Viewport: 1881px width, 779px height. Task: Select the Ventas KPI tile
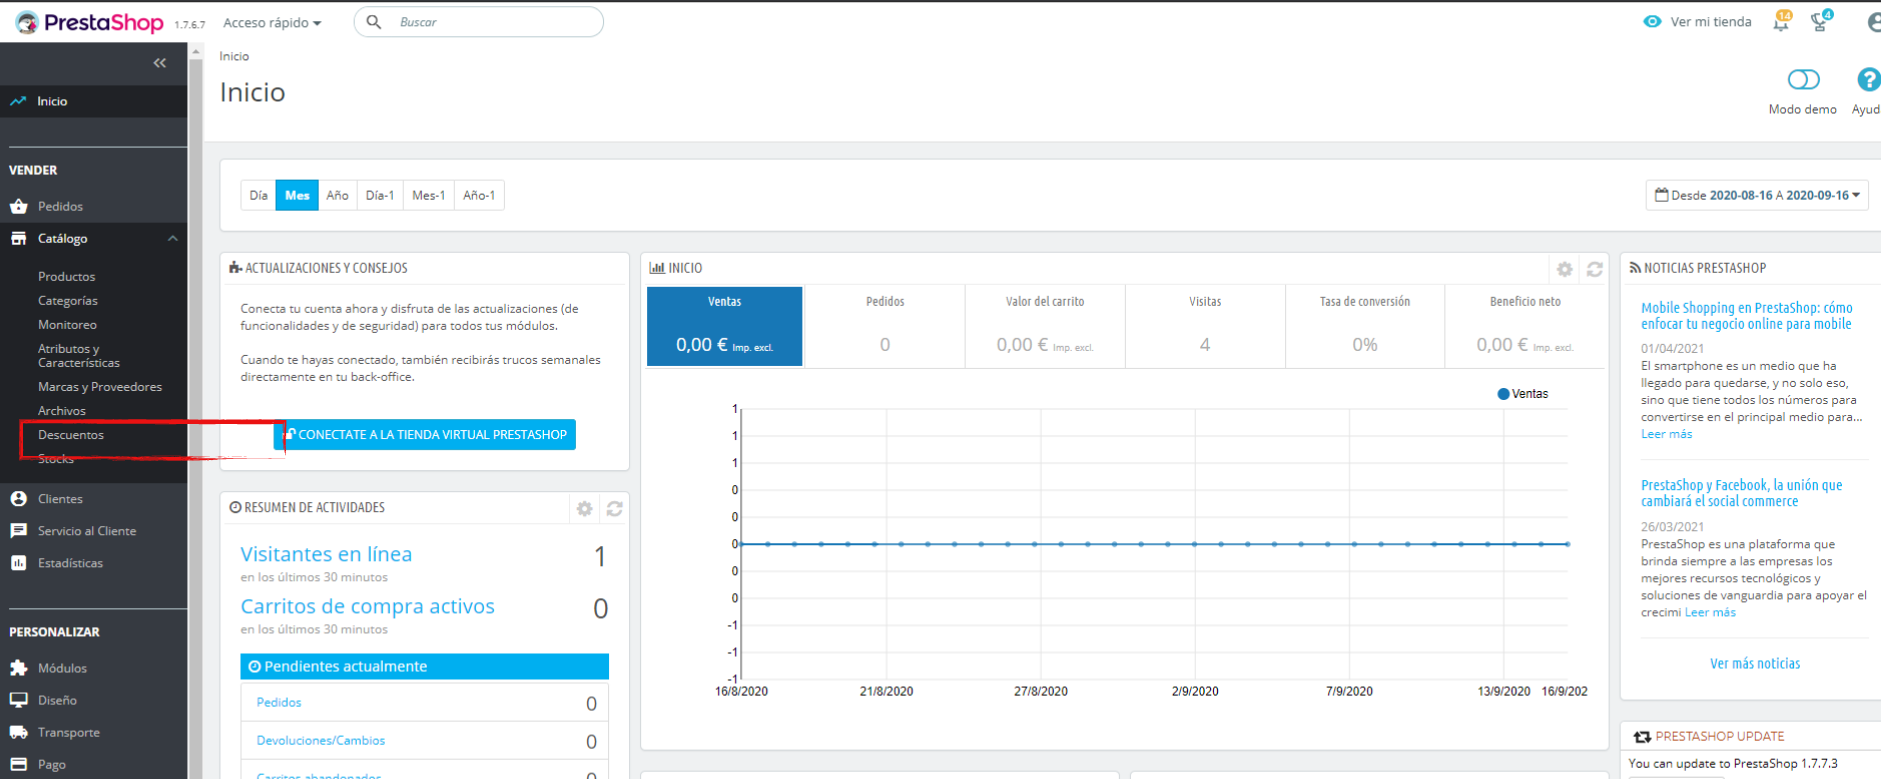(x=725, y=326)
